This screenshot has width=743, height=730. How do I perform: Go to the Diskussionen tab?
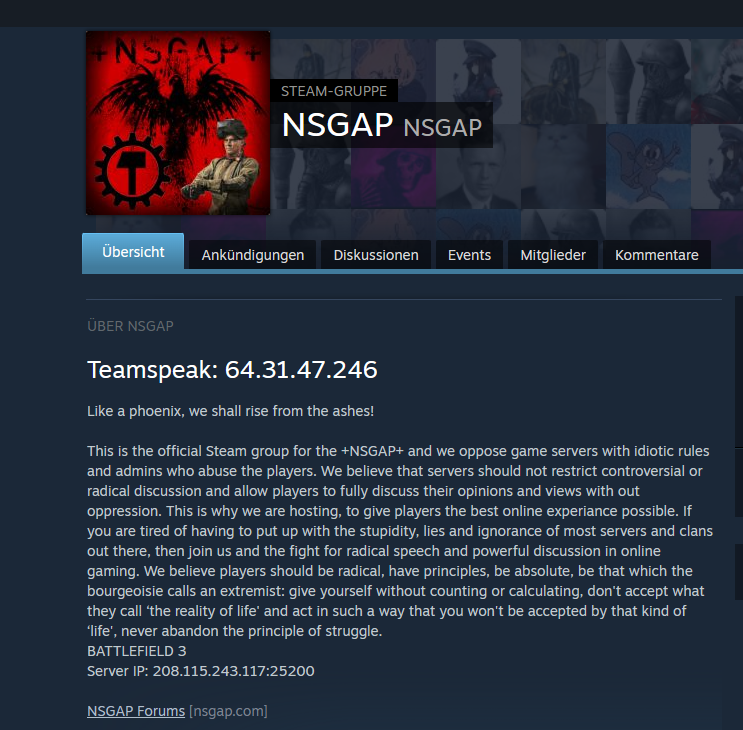tap(376, 255)
